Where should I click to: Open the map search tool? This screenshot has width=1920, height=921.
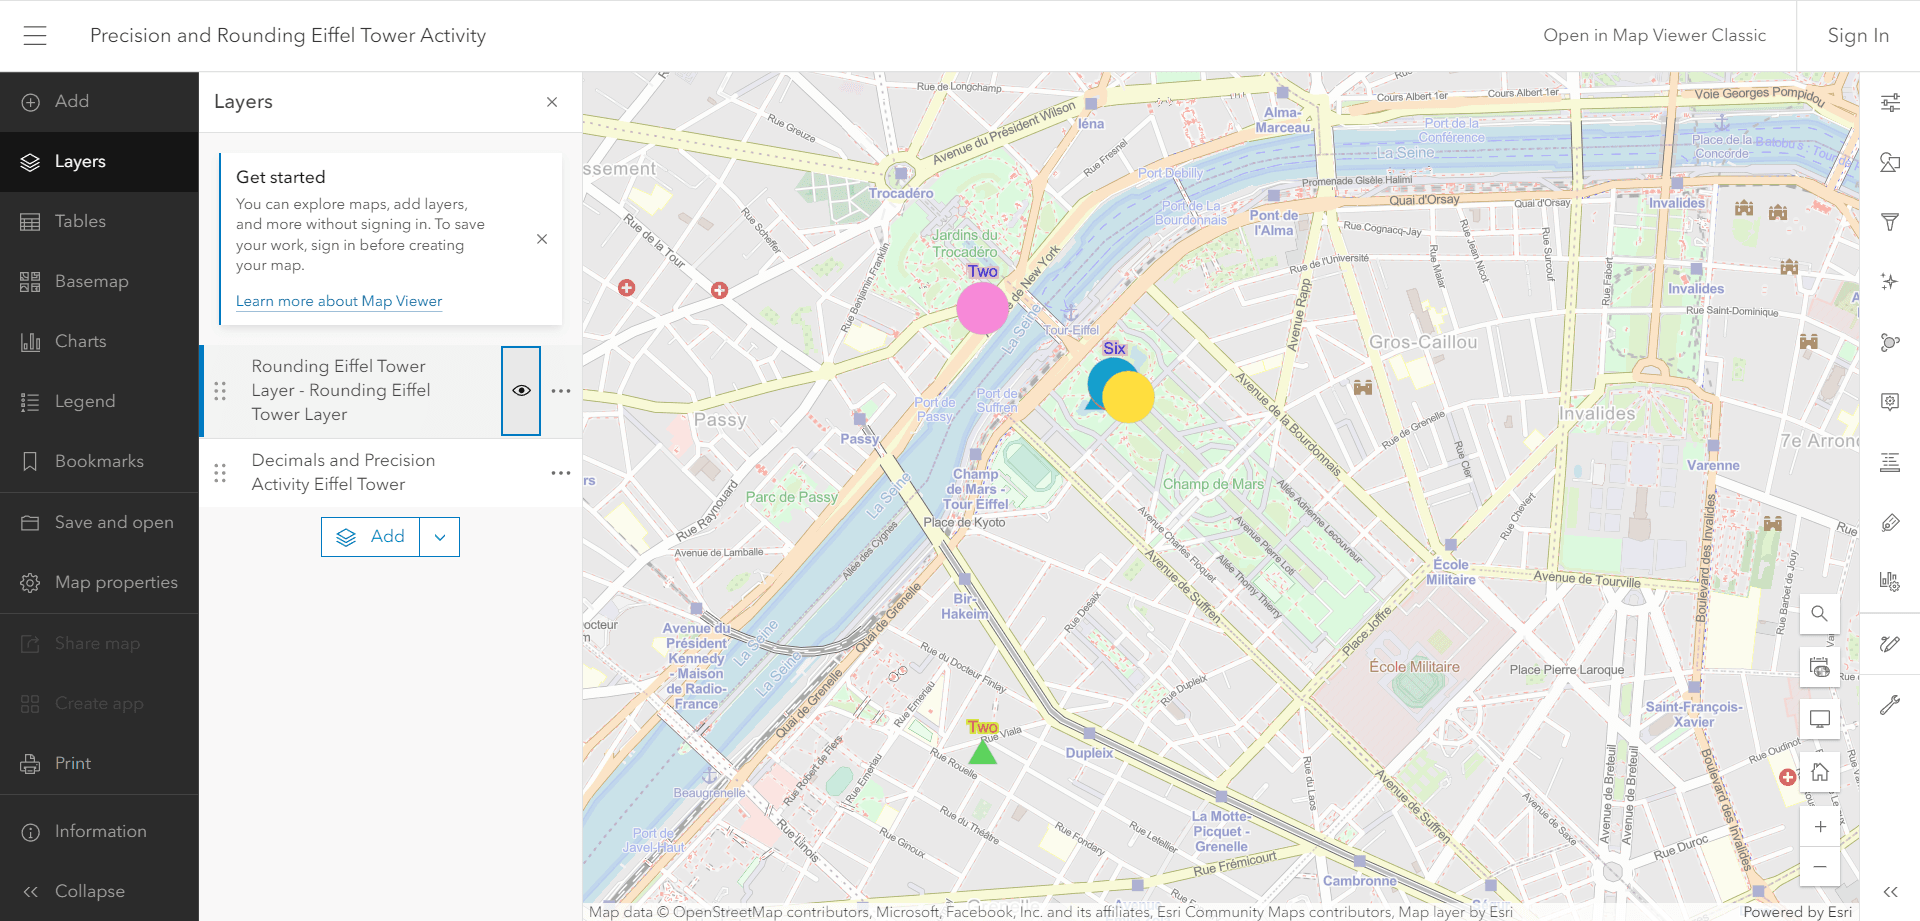click(x=1819, y=613)
